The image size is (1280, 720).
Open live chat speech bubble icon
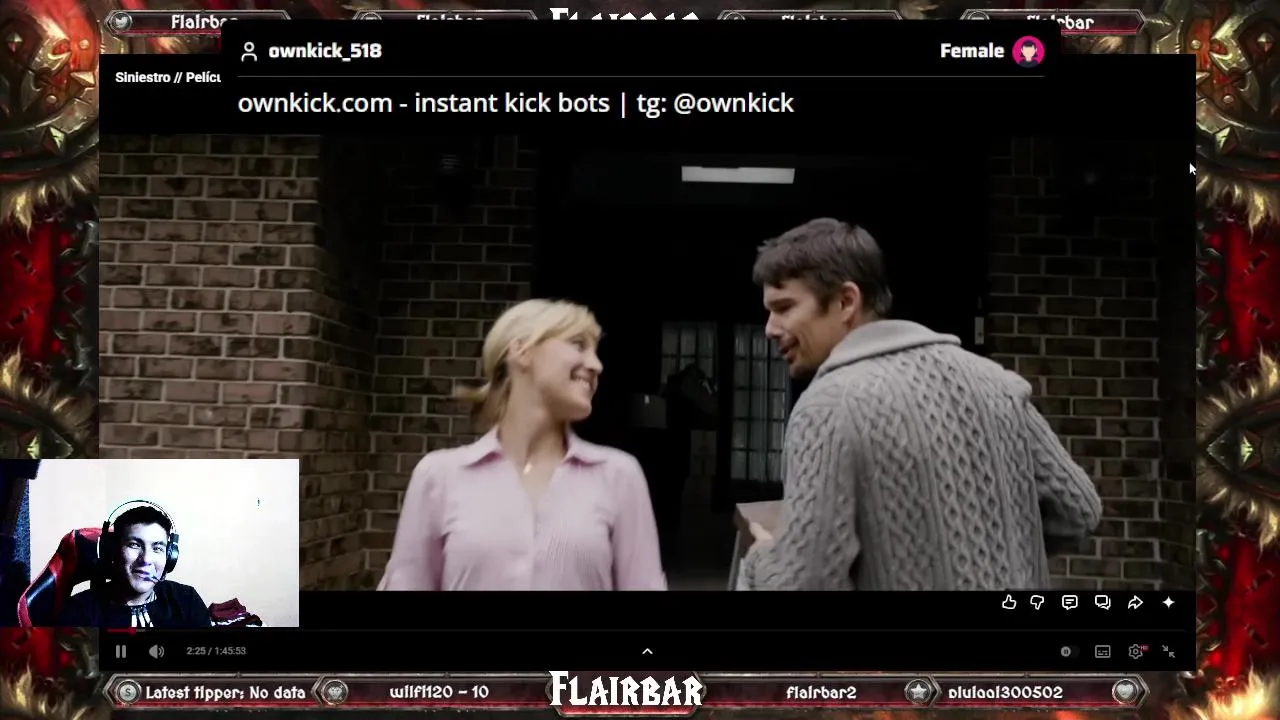[1069, 602]
